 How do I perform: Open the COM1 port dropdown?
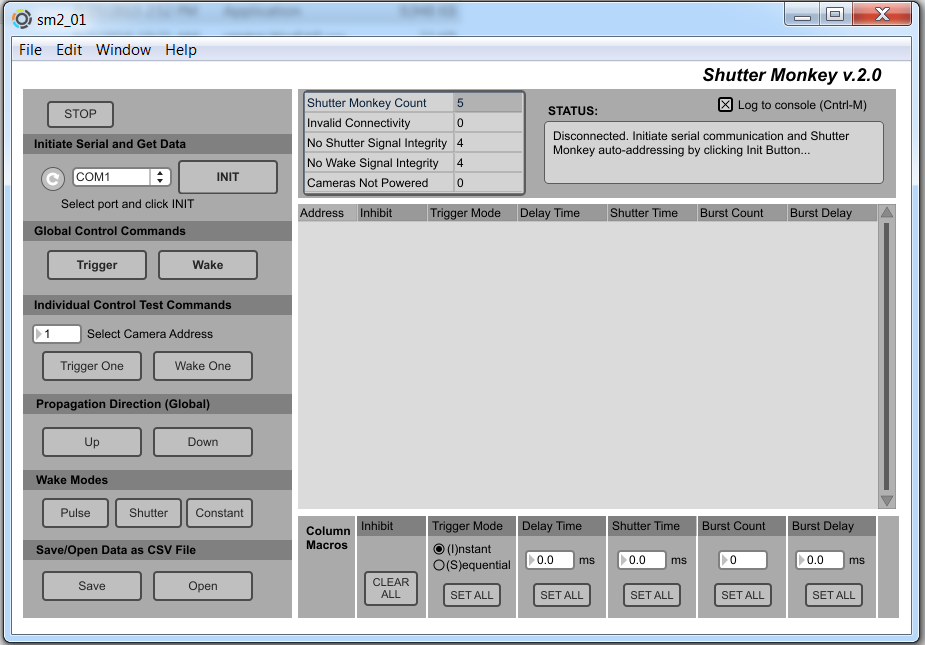click(x=122, y=176)
